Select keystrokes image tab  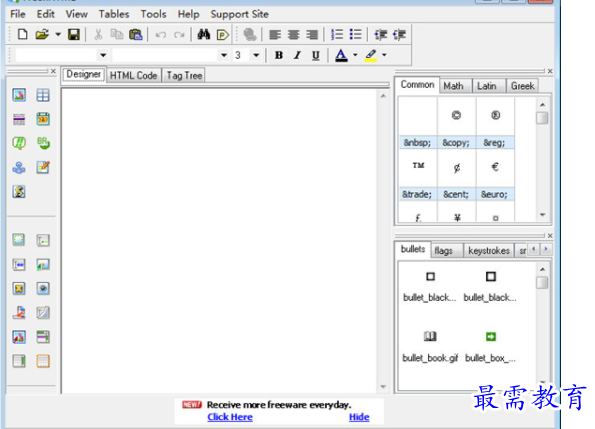coord(489,251)
